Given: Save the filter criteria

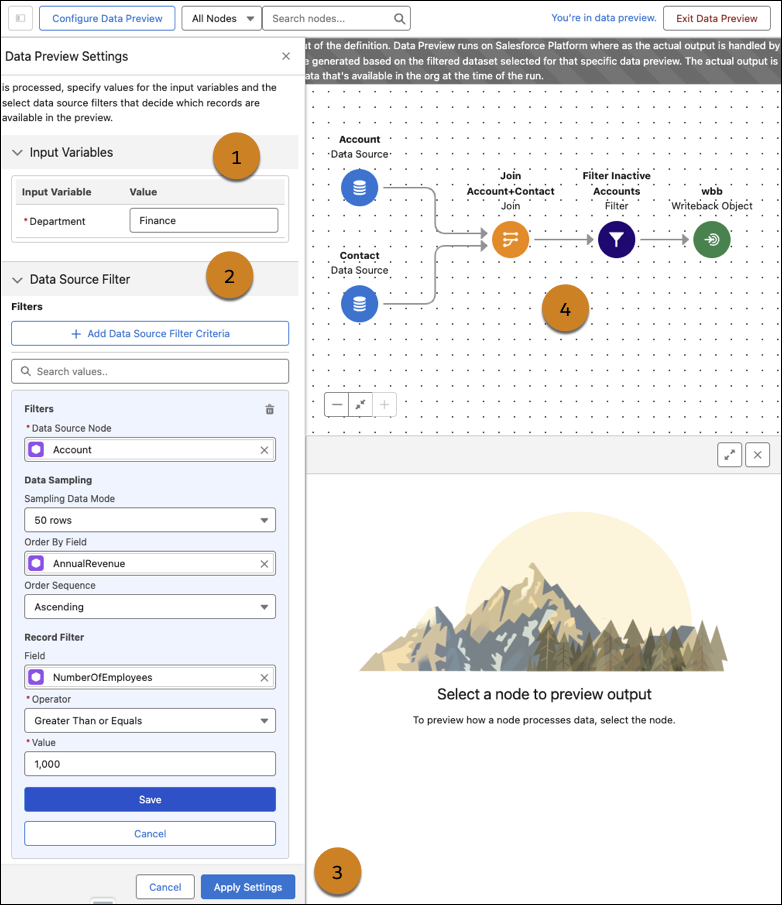Looking at the screenshot, I should point(150,799).
